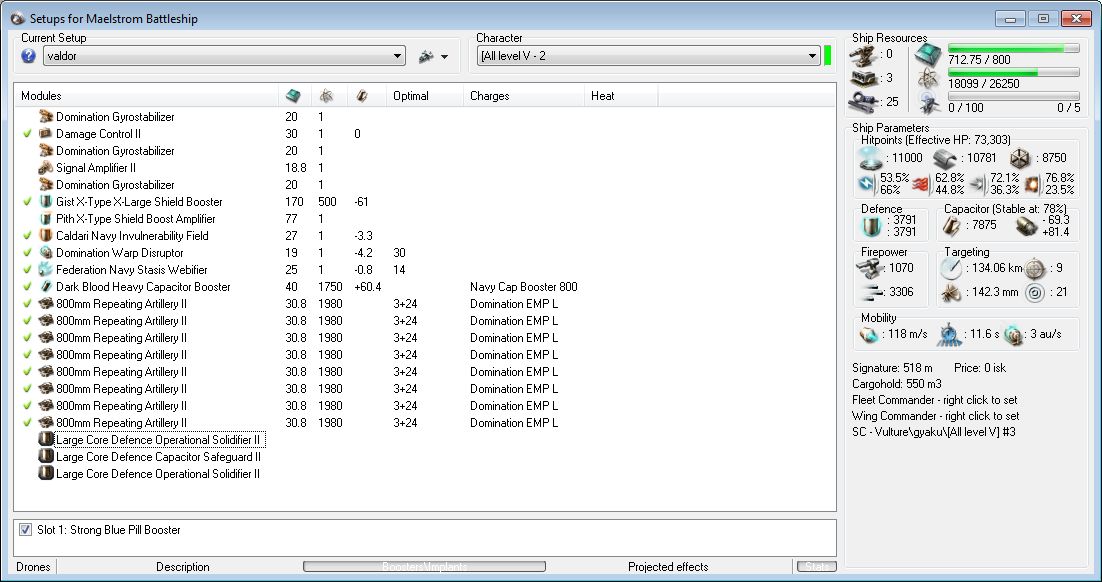Click the Large Core Defence Capacitor Safeguard II icon

pyautogui.click(x=46, y=457)
